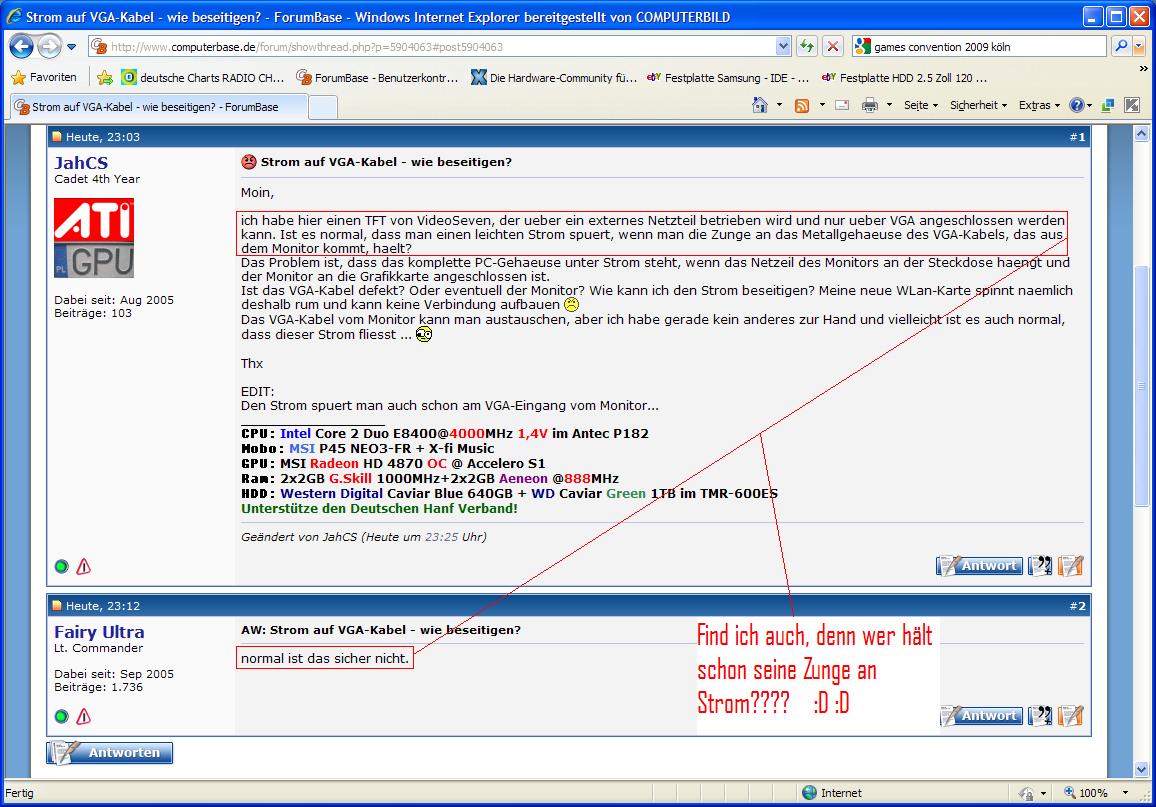
Task: Click the angry red smiley post icon
Action: pos(249,161)
